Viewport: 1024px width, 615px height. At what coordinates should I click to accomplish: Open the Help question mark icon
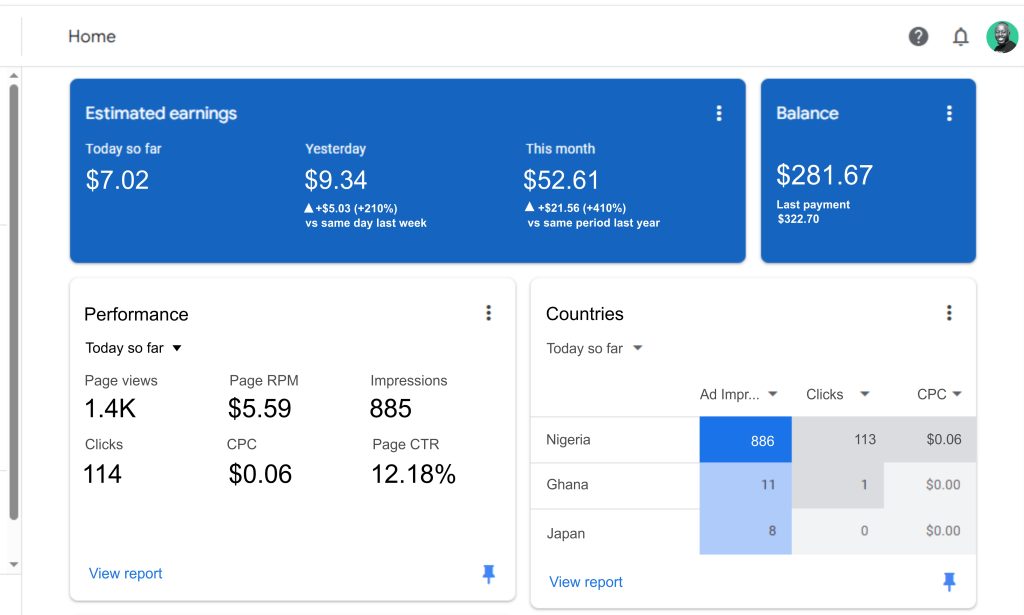[918, 37]
